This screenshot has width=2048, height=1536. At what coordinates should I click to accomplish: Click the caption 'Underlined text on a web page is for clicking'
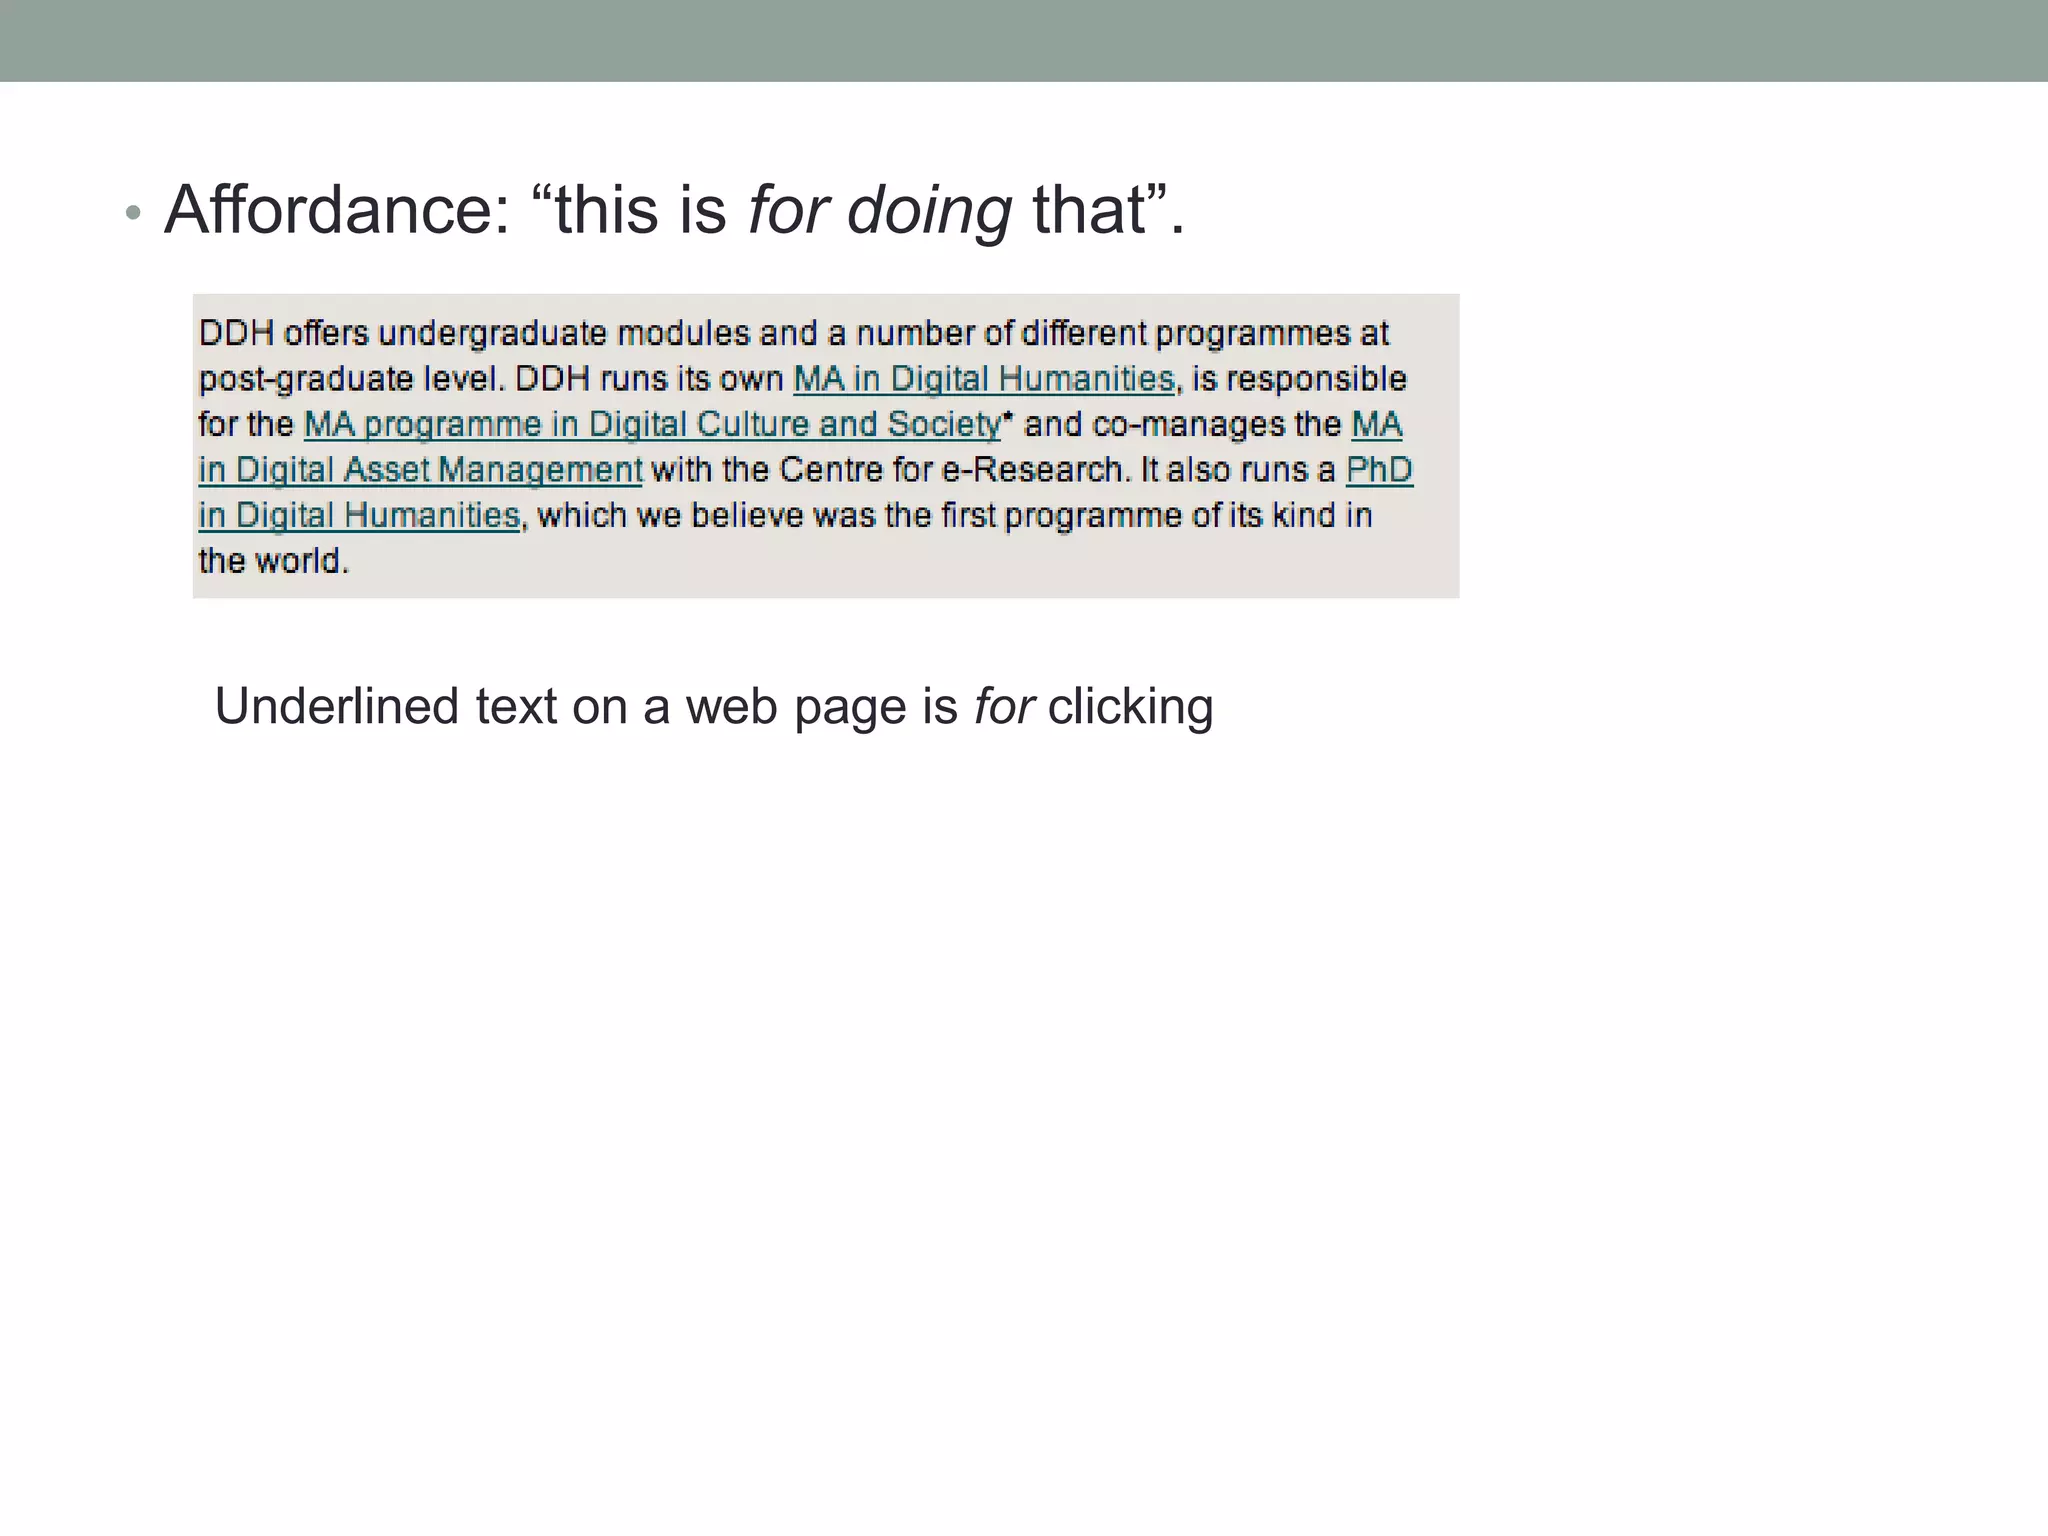tap(714, 706)
